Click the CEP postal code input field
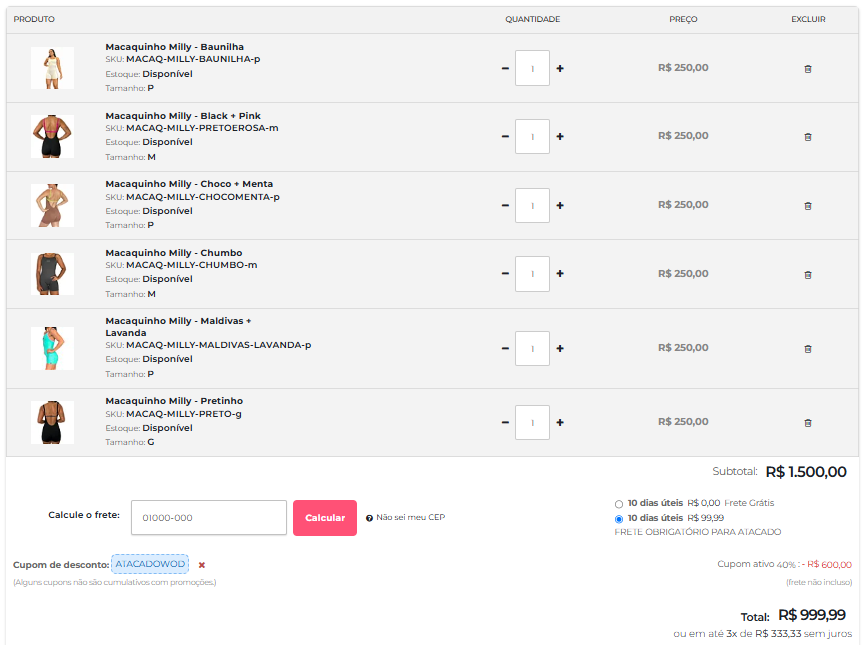Screen dimensions: 865x645 tap(208, 518)
